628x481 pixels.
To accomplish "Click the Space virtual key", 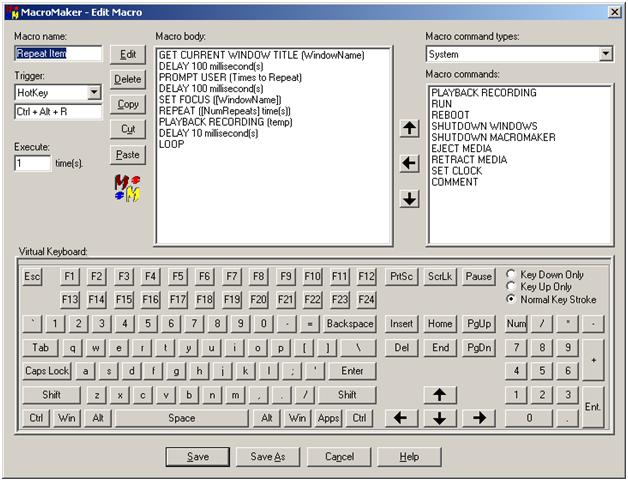I will point(181,418).
